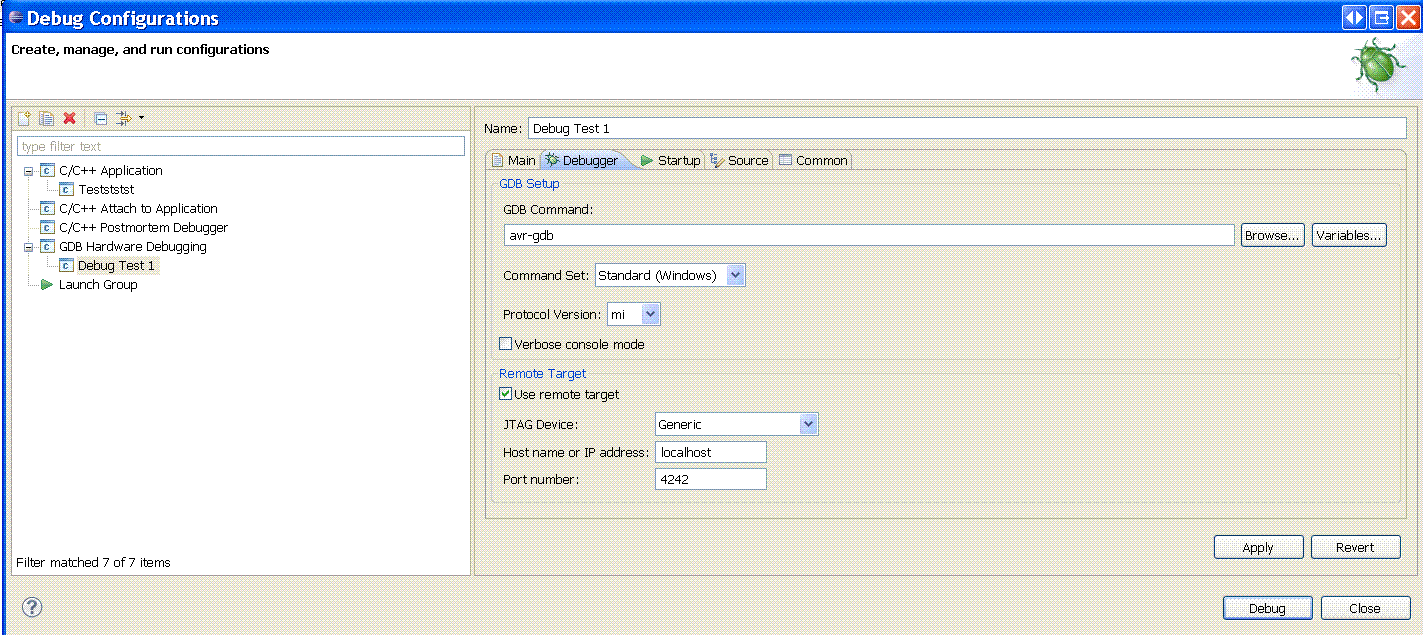
Task: Click the GDB Command field
Action: click(869, 235)
